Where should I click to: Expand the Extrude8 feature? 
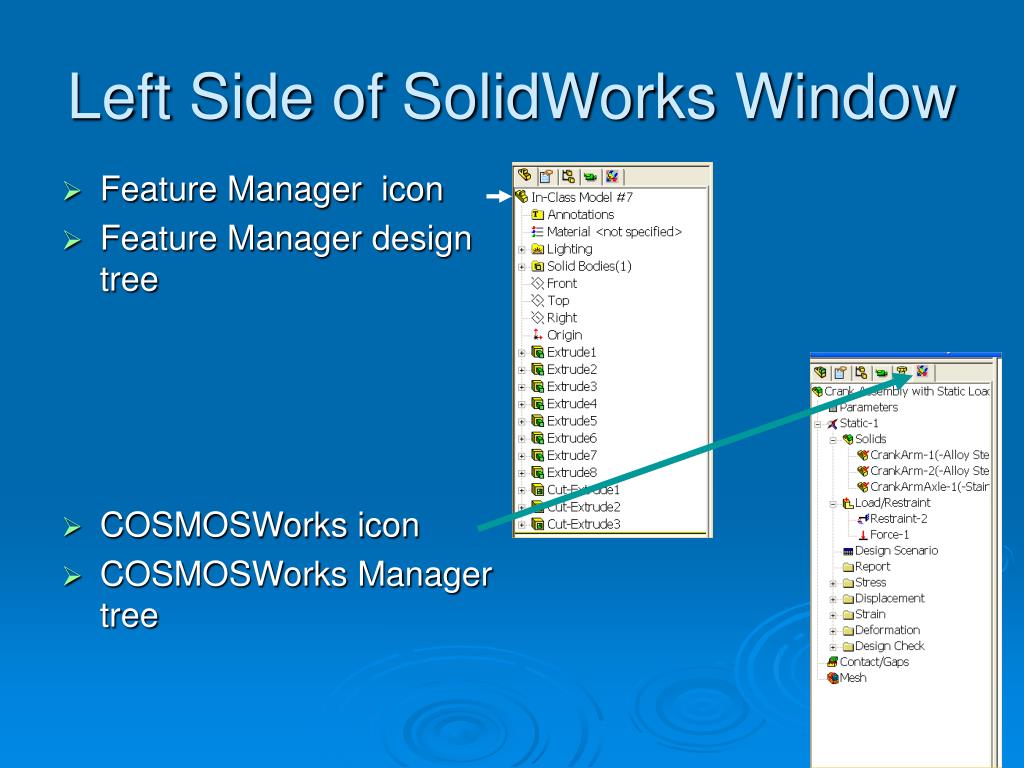522,473
